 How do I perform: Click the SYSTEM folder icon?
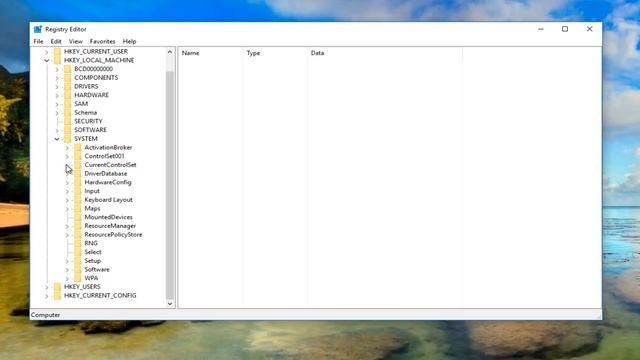67,139
